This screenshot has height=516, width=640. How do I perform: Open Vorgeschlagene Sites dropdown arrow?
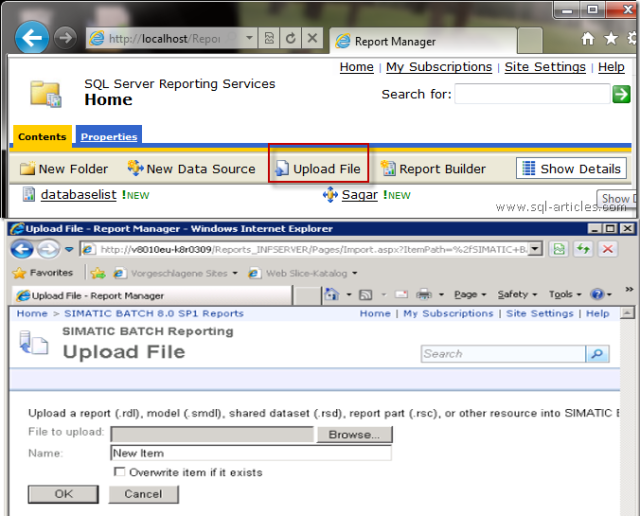point(235,273)
